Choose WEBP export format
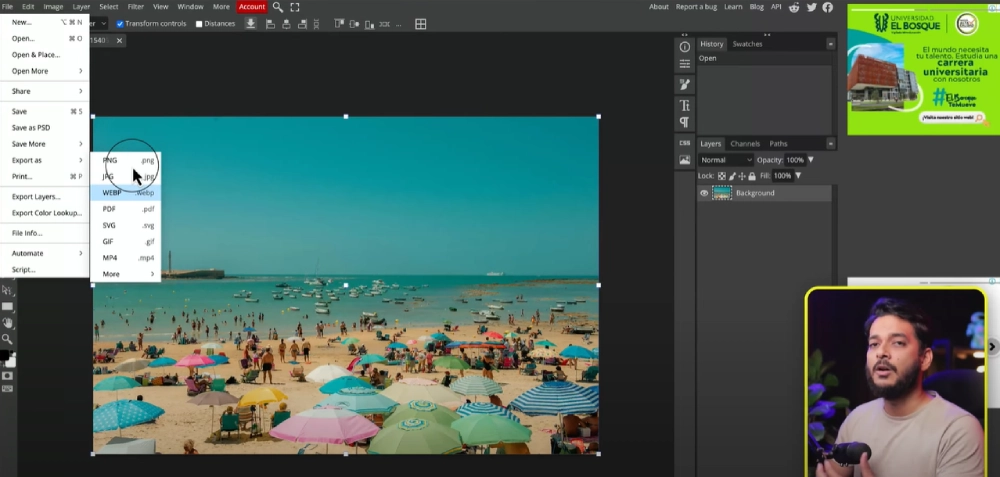This screenshot has height=477, width=1000. tap(126, 193)
